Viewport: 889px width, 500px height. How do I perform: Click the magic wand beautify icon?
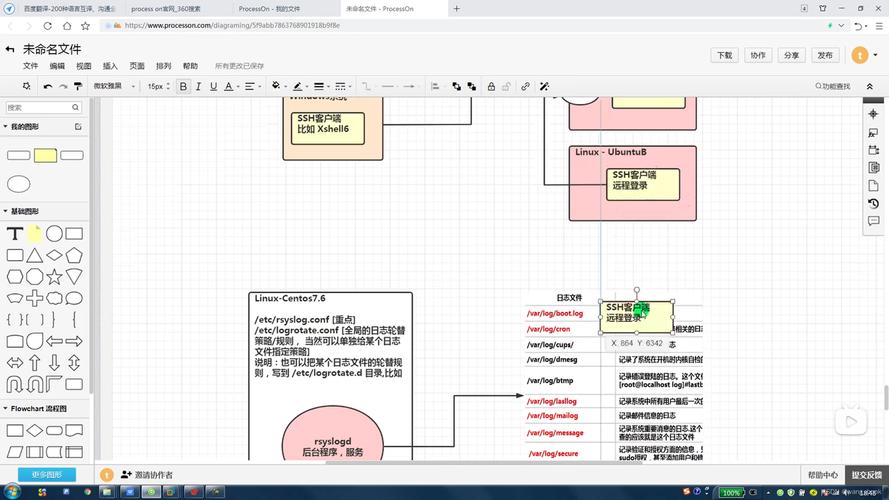(544, 86)
